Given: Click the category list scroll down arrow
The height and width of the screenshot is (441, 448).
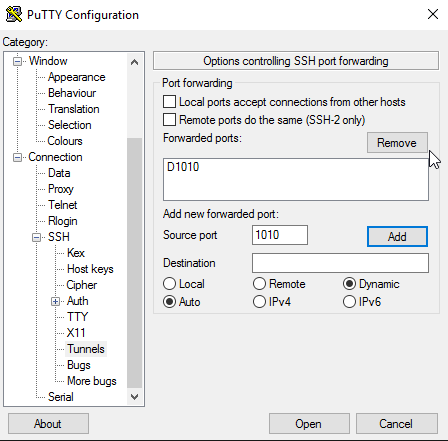Looking at the screenshot, I should (134, 397).
